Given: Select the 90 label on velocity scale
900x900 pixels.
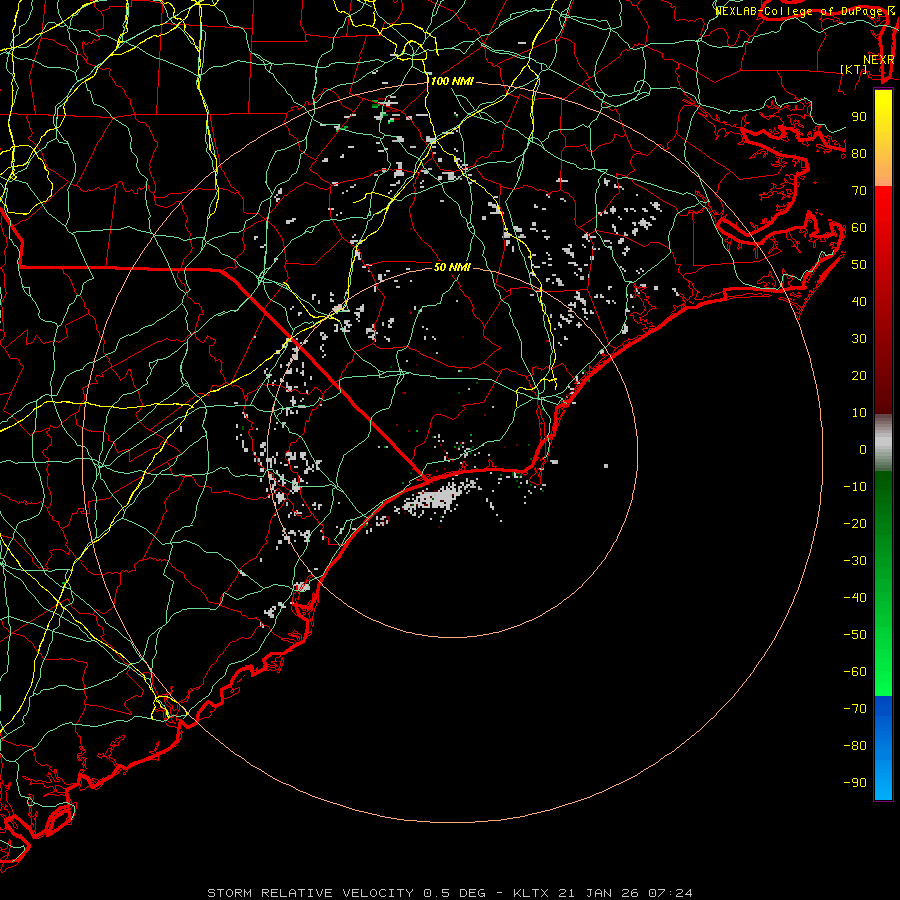Looking at the screenshot, I should [x=859, y=117].
